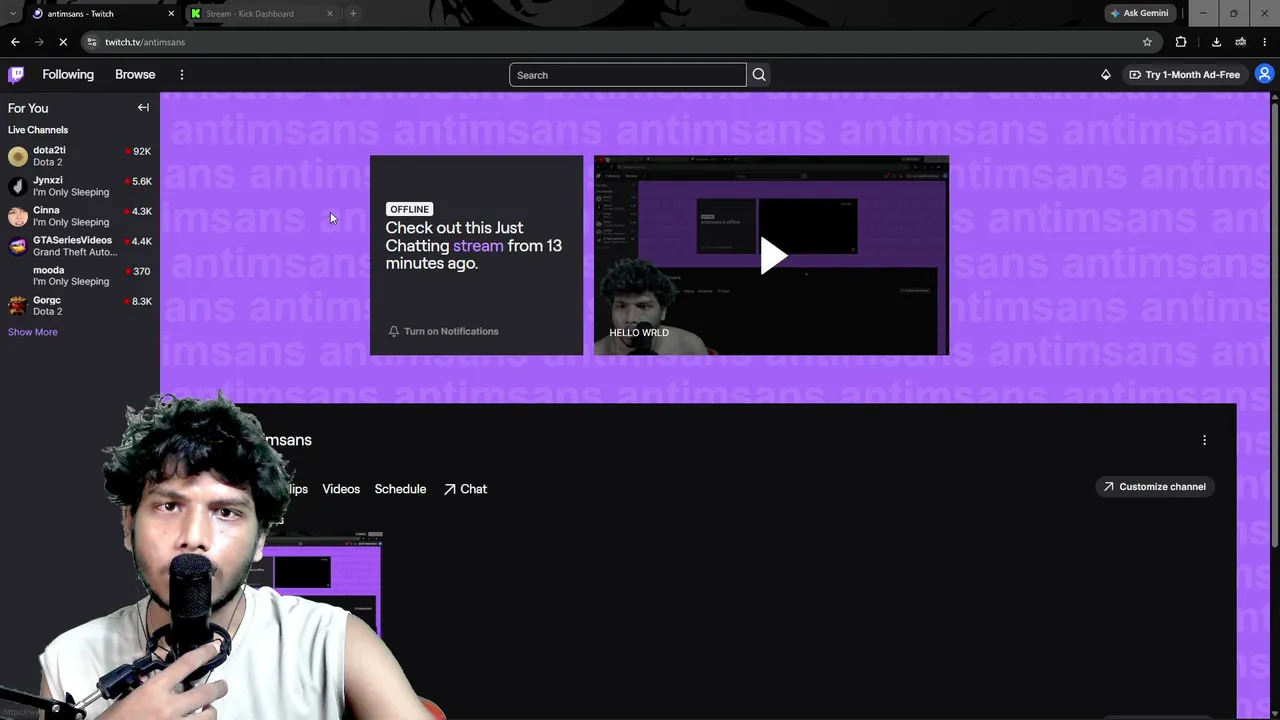
Task: Open GTASeriesVideos channel avatar
Action: [x=18, y=246]
